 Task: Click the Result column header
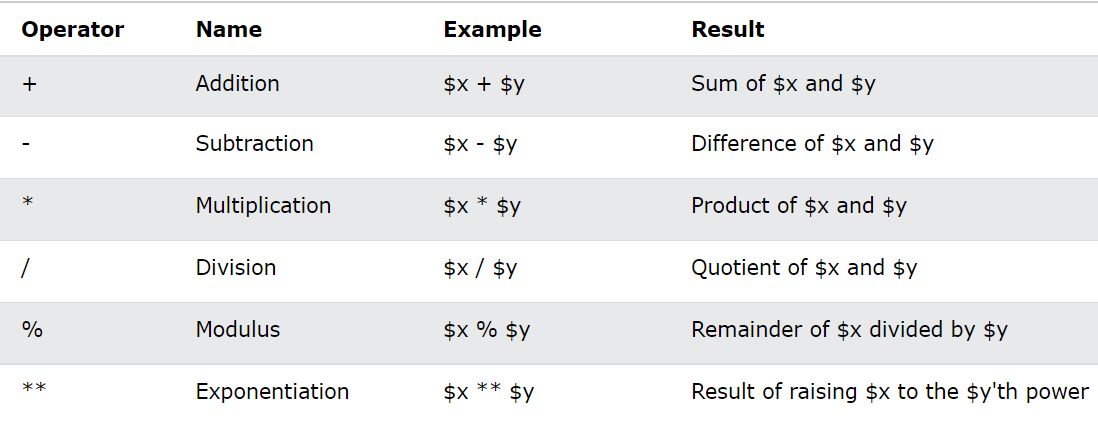tap(728, 29)
